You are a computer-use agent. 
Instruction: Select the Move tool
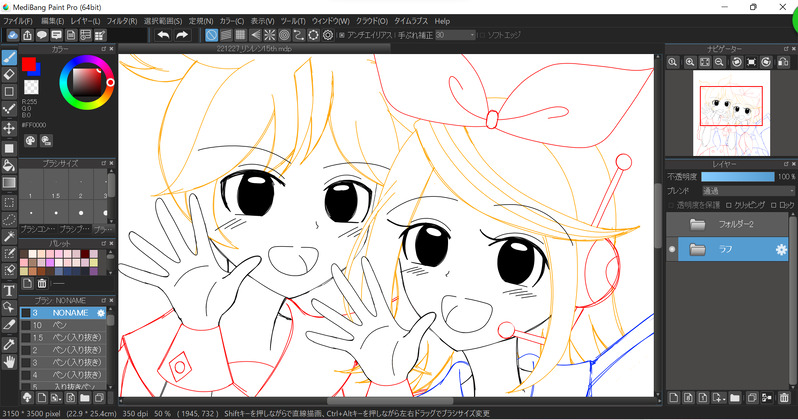[9, 128]
